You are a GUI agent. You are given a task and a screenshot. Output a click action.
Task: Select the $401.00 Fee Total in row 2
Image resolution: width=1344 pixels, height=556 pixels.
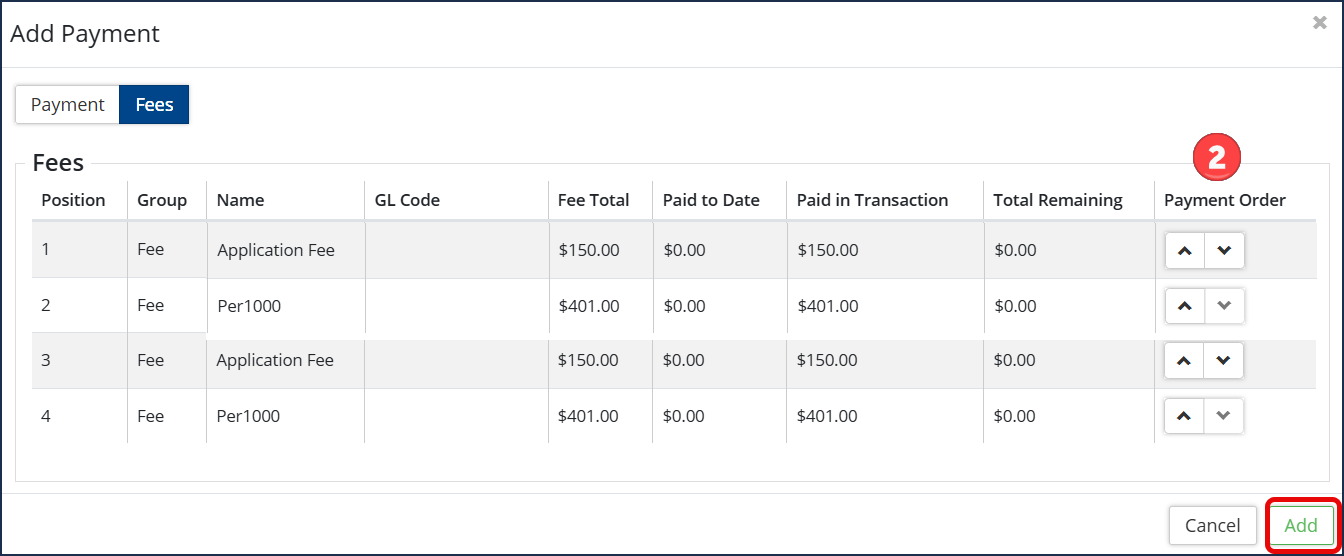[x=589, y=306]
